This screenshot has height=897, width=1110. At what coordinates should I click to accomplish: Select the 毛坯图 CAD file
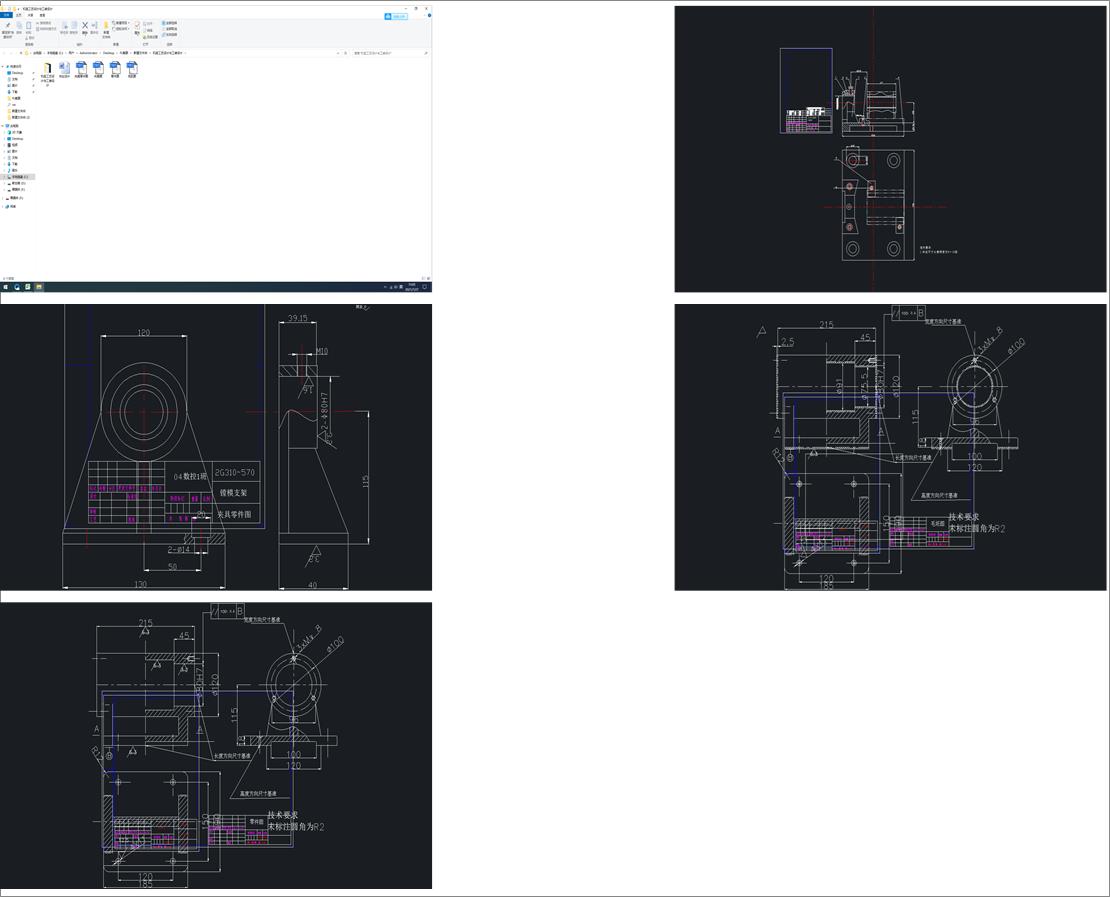(x=132, y=69)
